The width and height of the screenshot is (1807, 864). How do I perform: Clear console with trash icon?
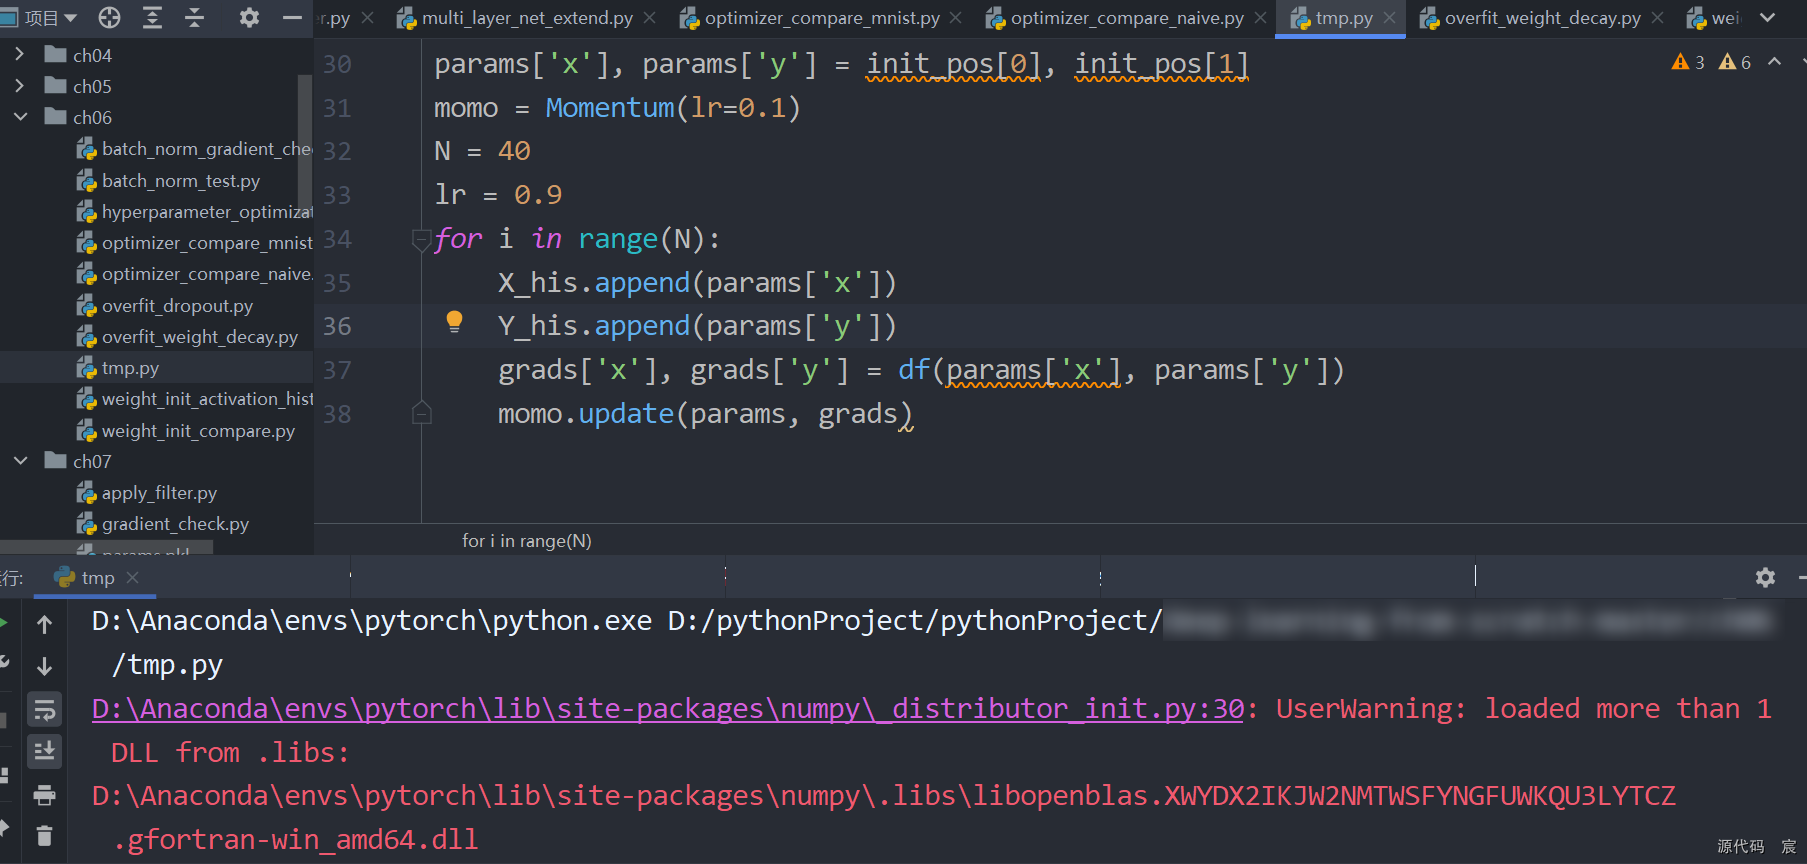[44, 835]
